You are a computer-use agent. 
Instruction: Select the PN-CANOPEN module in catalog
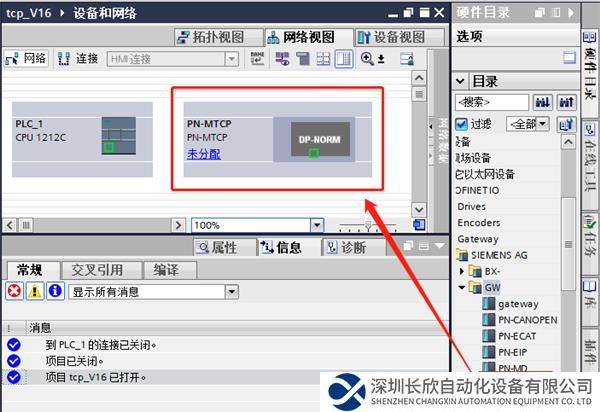526,319
